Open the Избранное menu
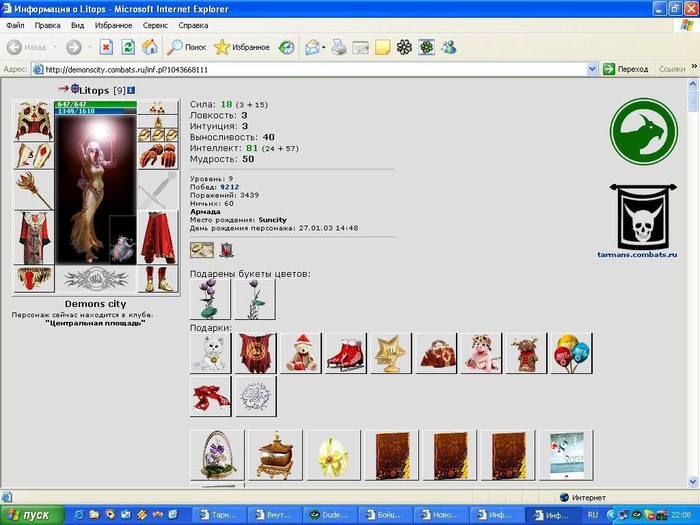700x525 pixels. coord(114,24)
